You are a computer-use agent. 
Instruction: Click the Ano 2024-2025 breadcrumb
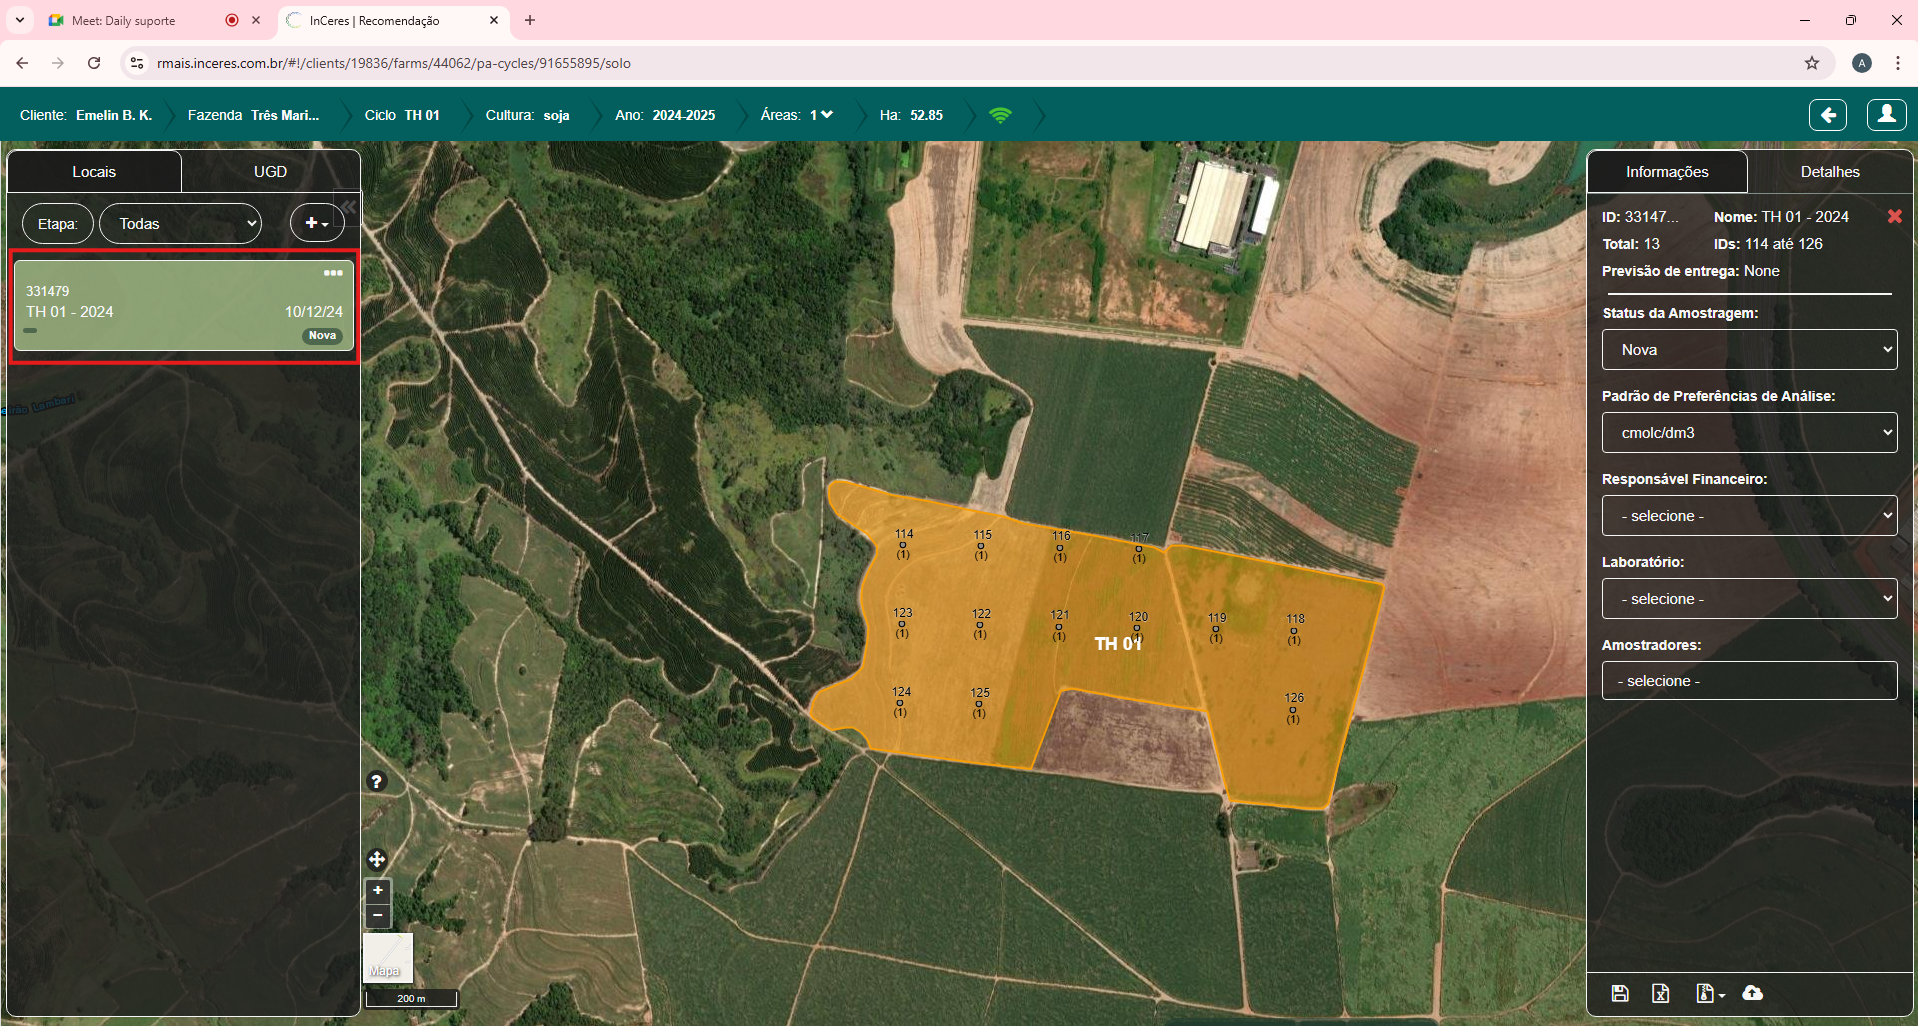(x=665, y=115)
